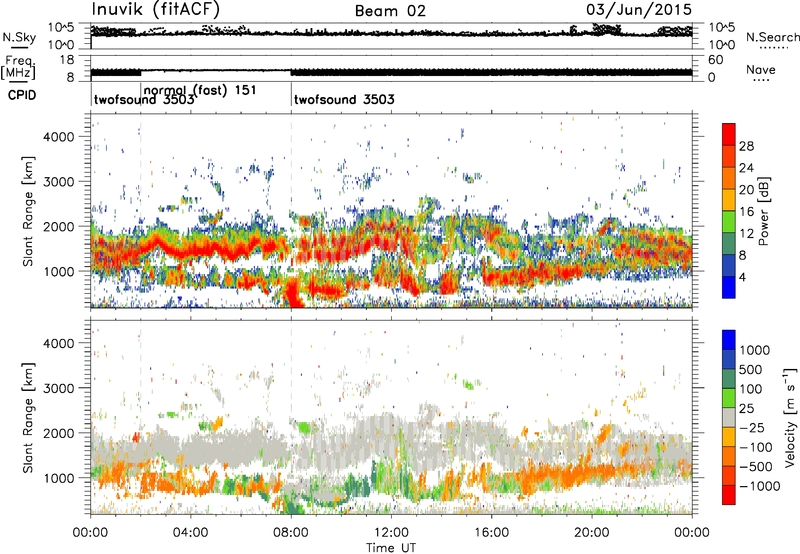800x554 pixels.
Task: Select the 'Beam 02' heading
Action: [390, 11]
